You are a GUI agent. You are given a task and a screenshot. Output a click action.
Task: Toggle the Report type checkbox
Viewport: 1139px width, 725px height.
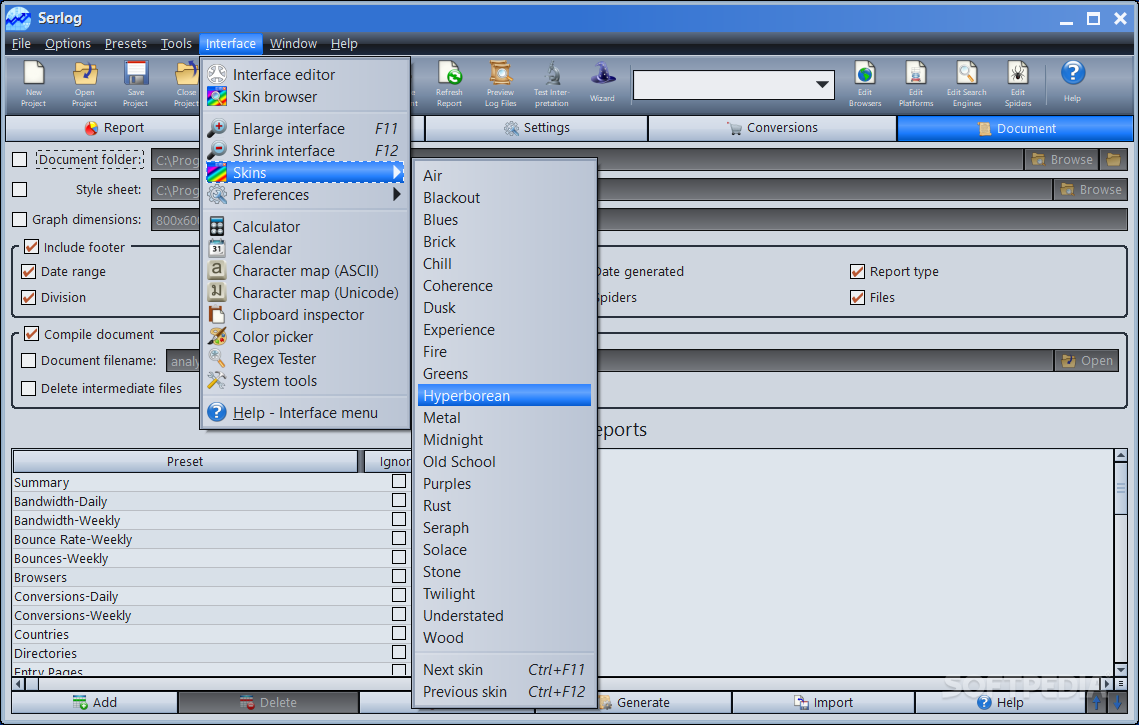857,271
